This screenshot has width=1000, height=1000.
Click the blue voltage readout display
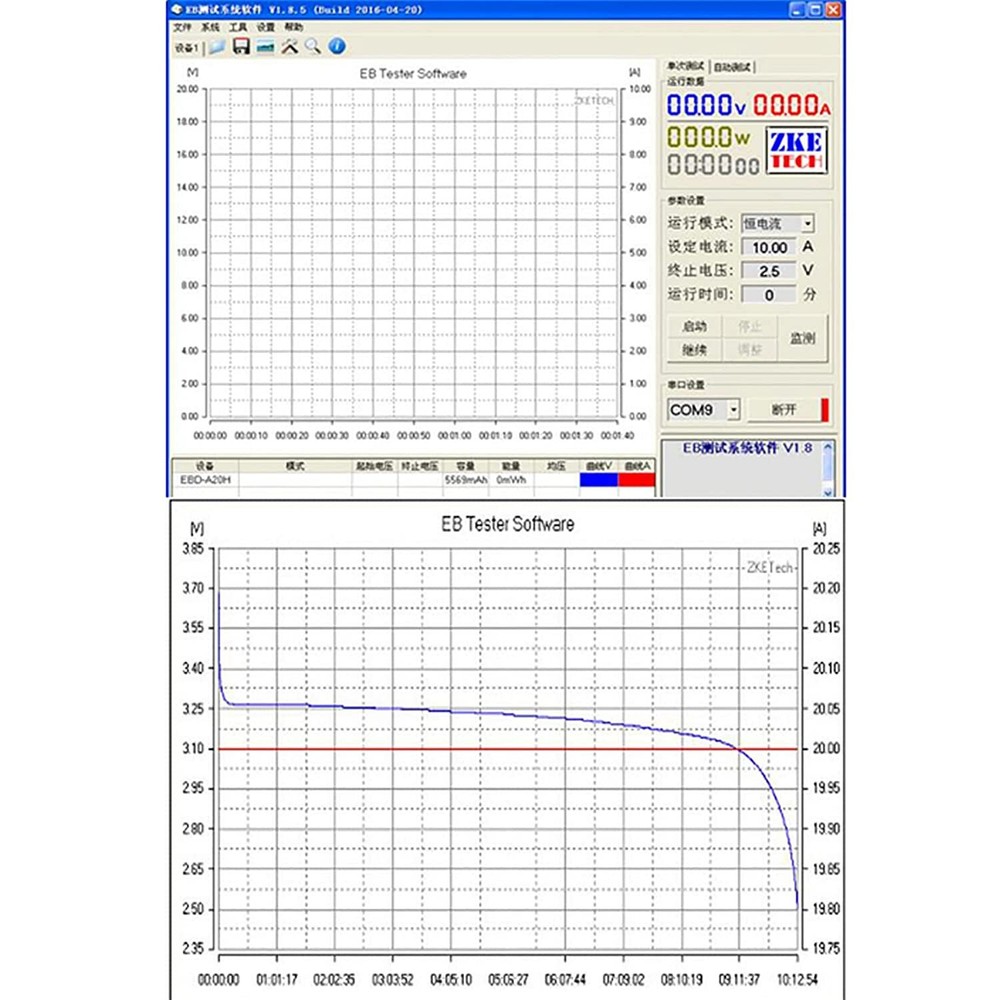[706, 105]
